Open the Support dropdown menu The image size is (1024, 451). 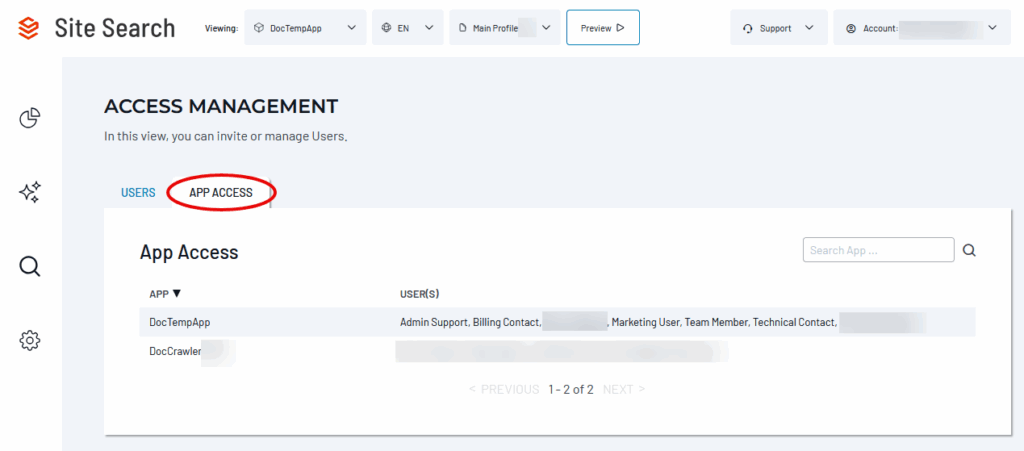778,28
